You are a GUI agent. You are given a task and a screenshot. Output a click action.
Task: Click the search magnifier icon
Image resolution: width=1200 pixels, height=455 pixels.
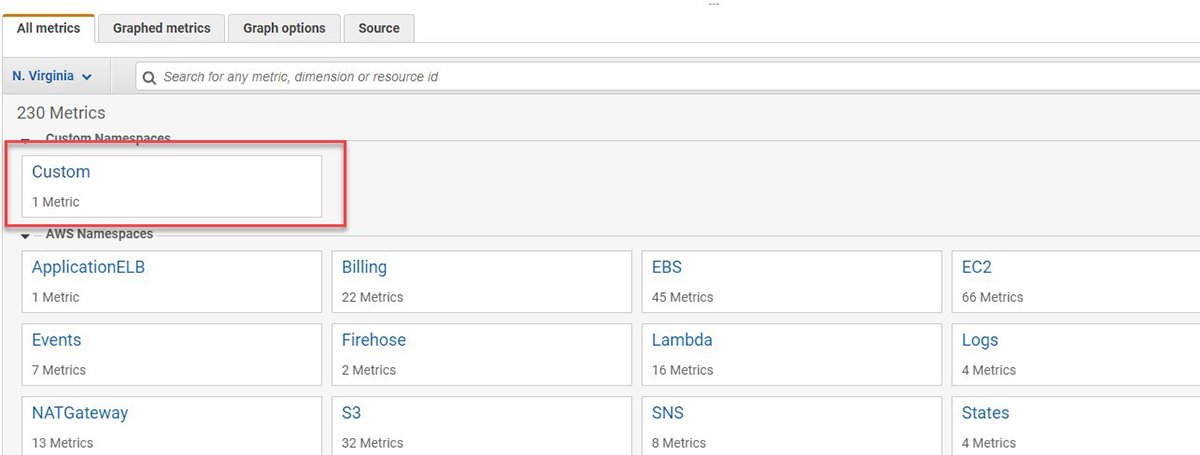click(150, 77)
